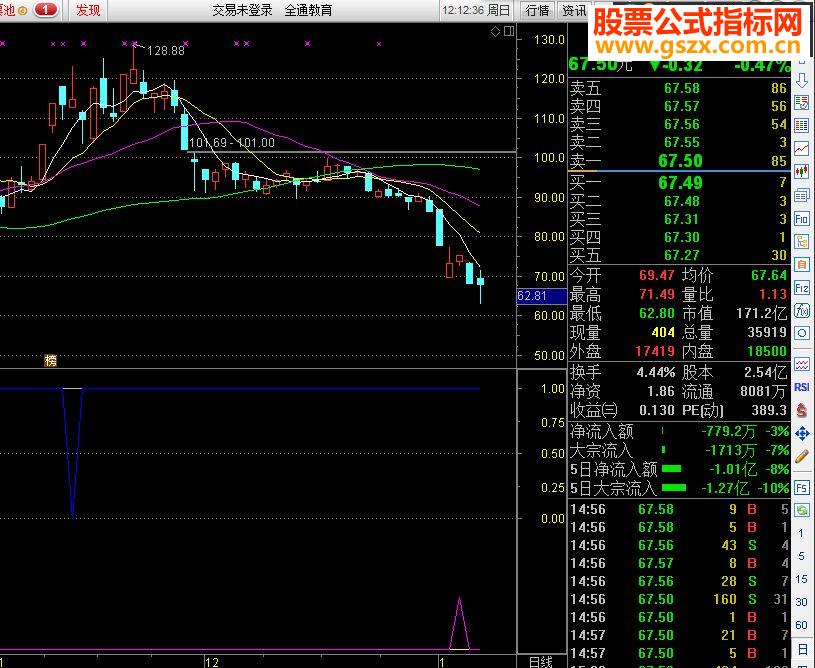
Task: Click the 最低 value 62.80
Action: tap(656, 313)
